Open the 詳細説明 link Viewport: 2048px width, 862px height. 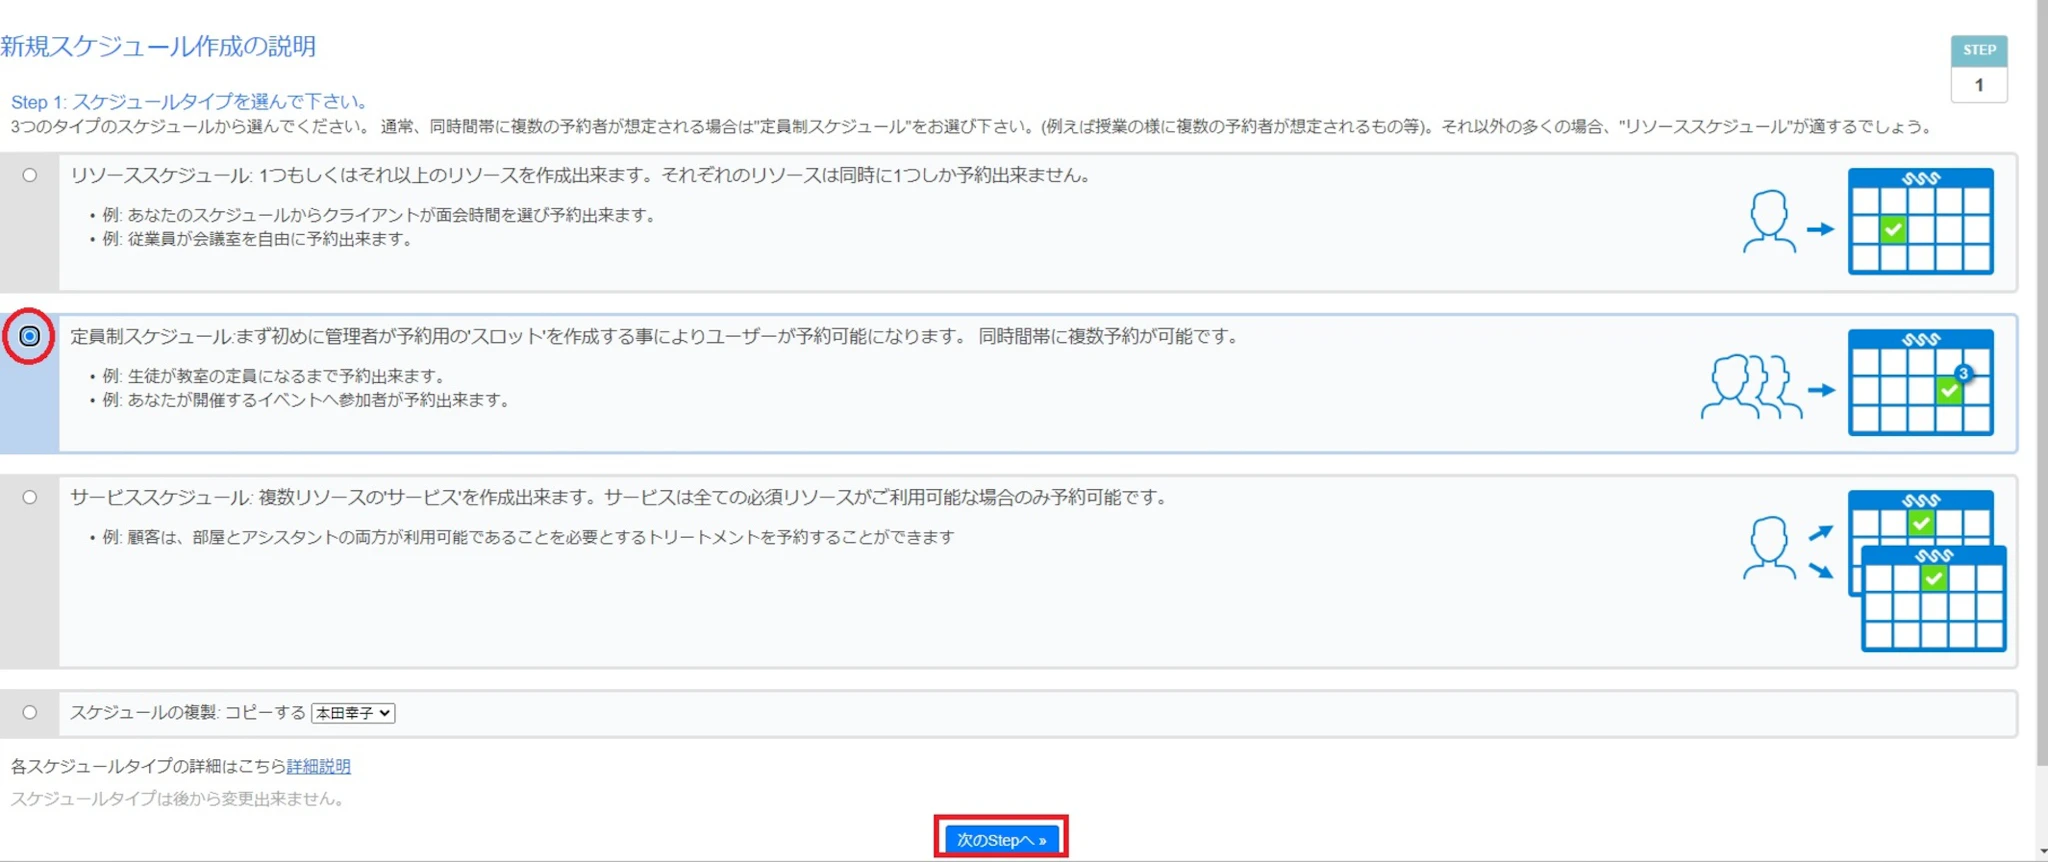[x=318, y=766]
